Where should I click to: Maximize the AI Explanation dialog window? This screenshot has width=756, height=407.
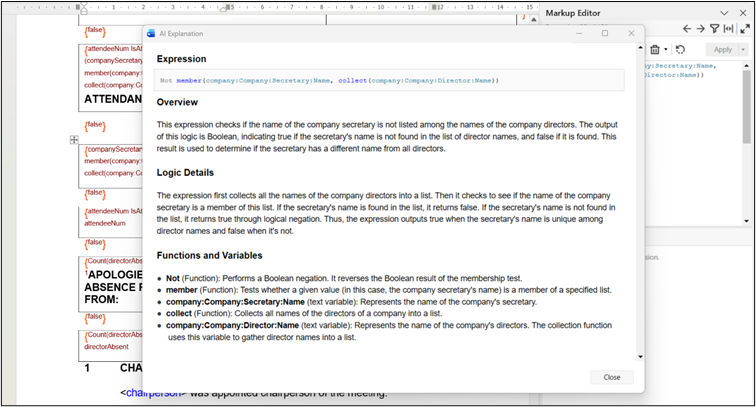point(604,33)
